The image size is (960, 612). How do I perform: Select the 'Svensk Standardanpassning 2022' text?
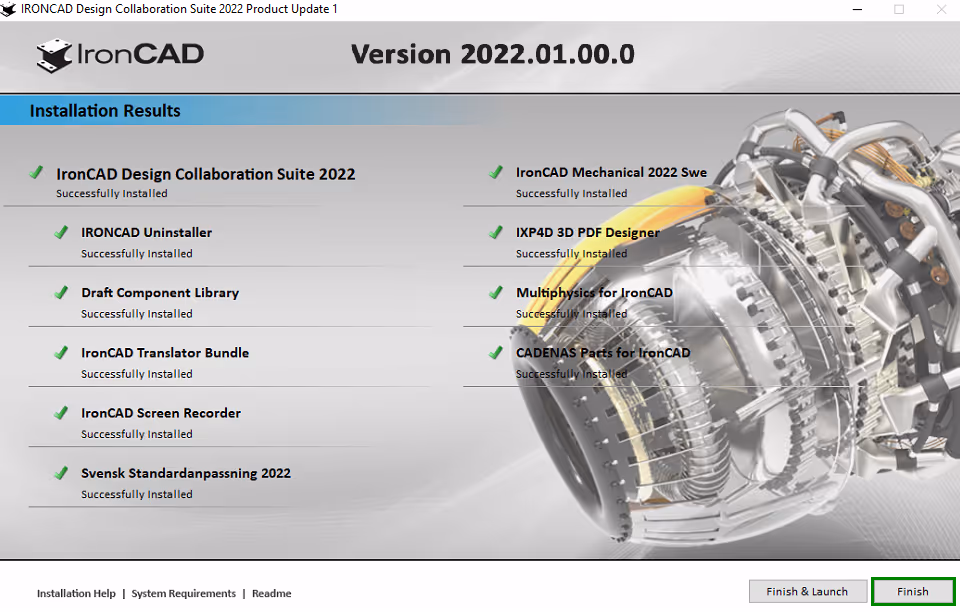click(186, 474)
